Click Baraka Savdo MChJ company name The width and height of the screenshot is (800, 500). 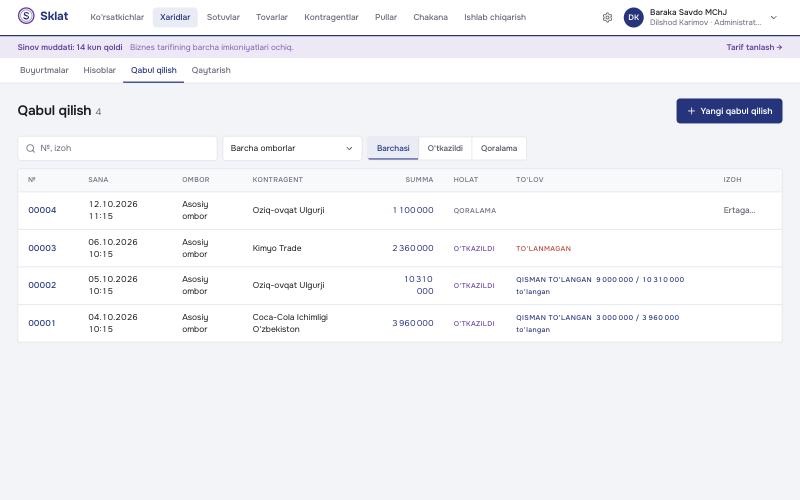tap(688, 12)
